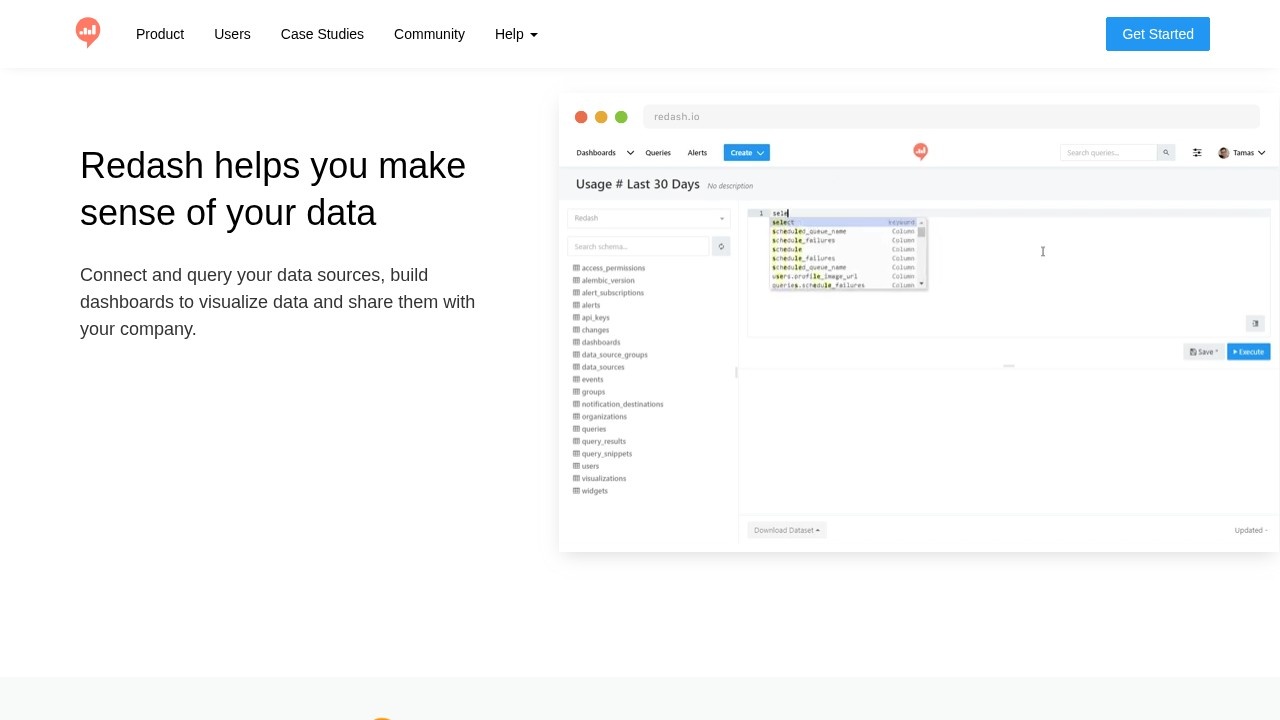Viewport: 1280px width, 720px height.
Task: Go to Case Studies page
Action: [322, 34]
